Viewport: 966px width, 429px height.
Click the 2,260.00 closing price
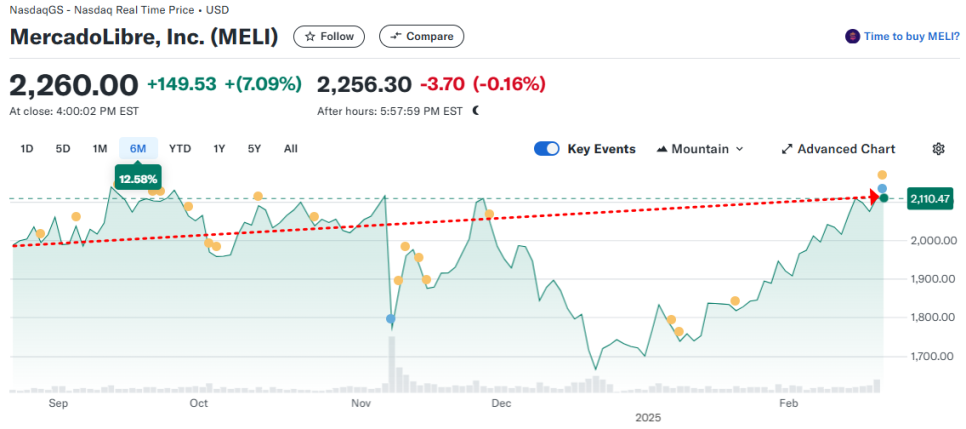74,84
